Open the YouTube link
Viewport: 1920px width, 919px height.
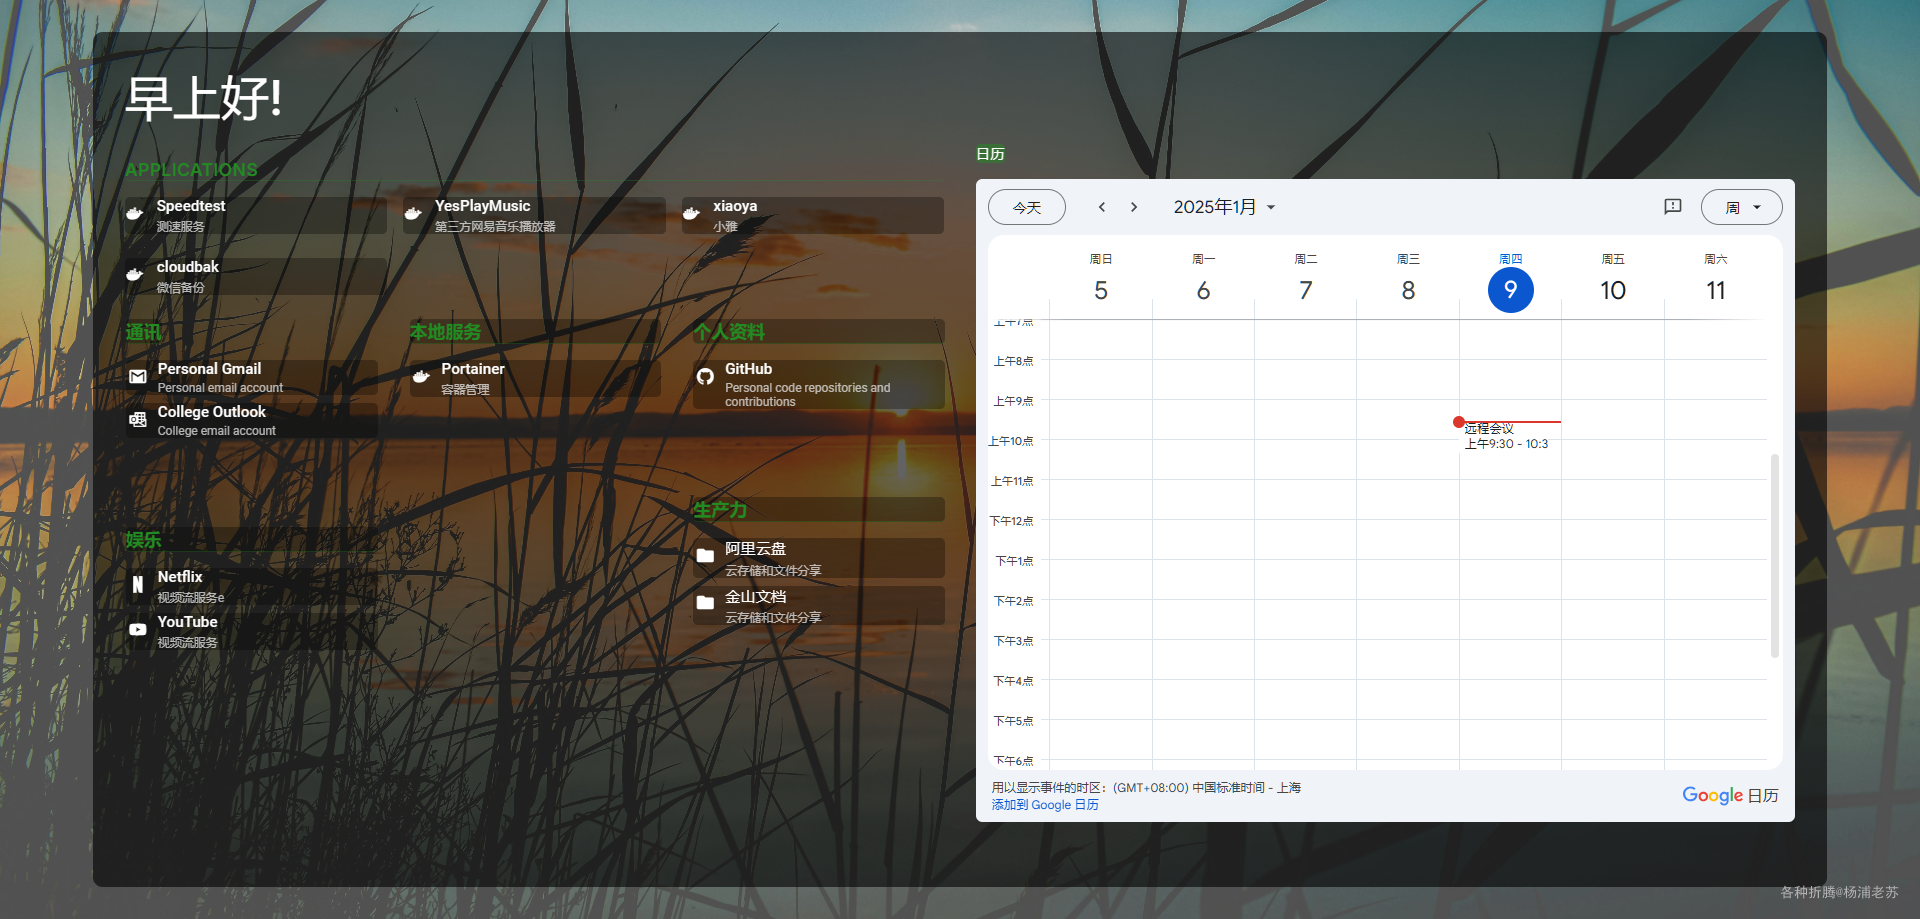pos(252,631)
